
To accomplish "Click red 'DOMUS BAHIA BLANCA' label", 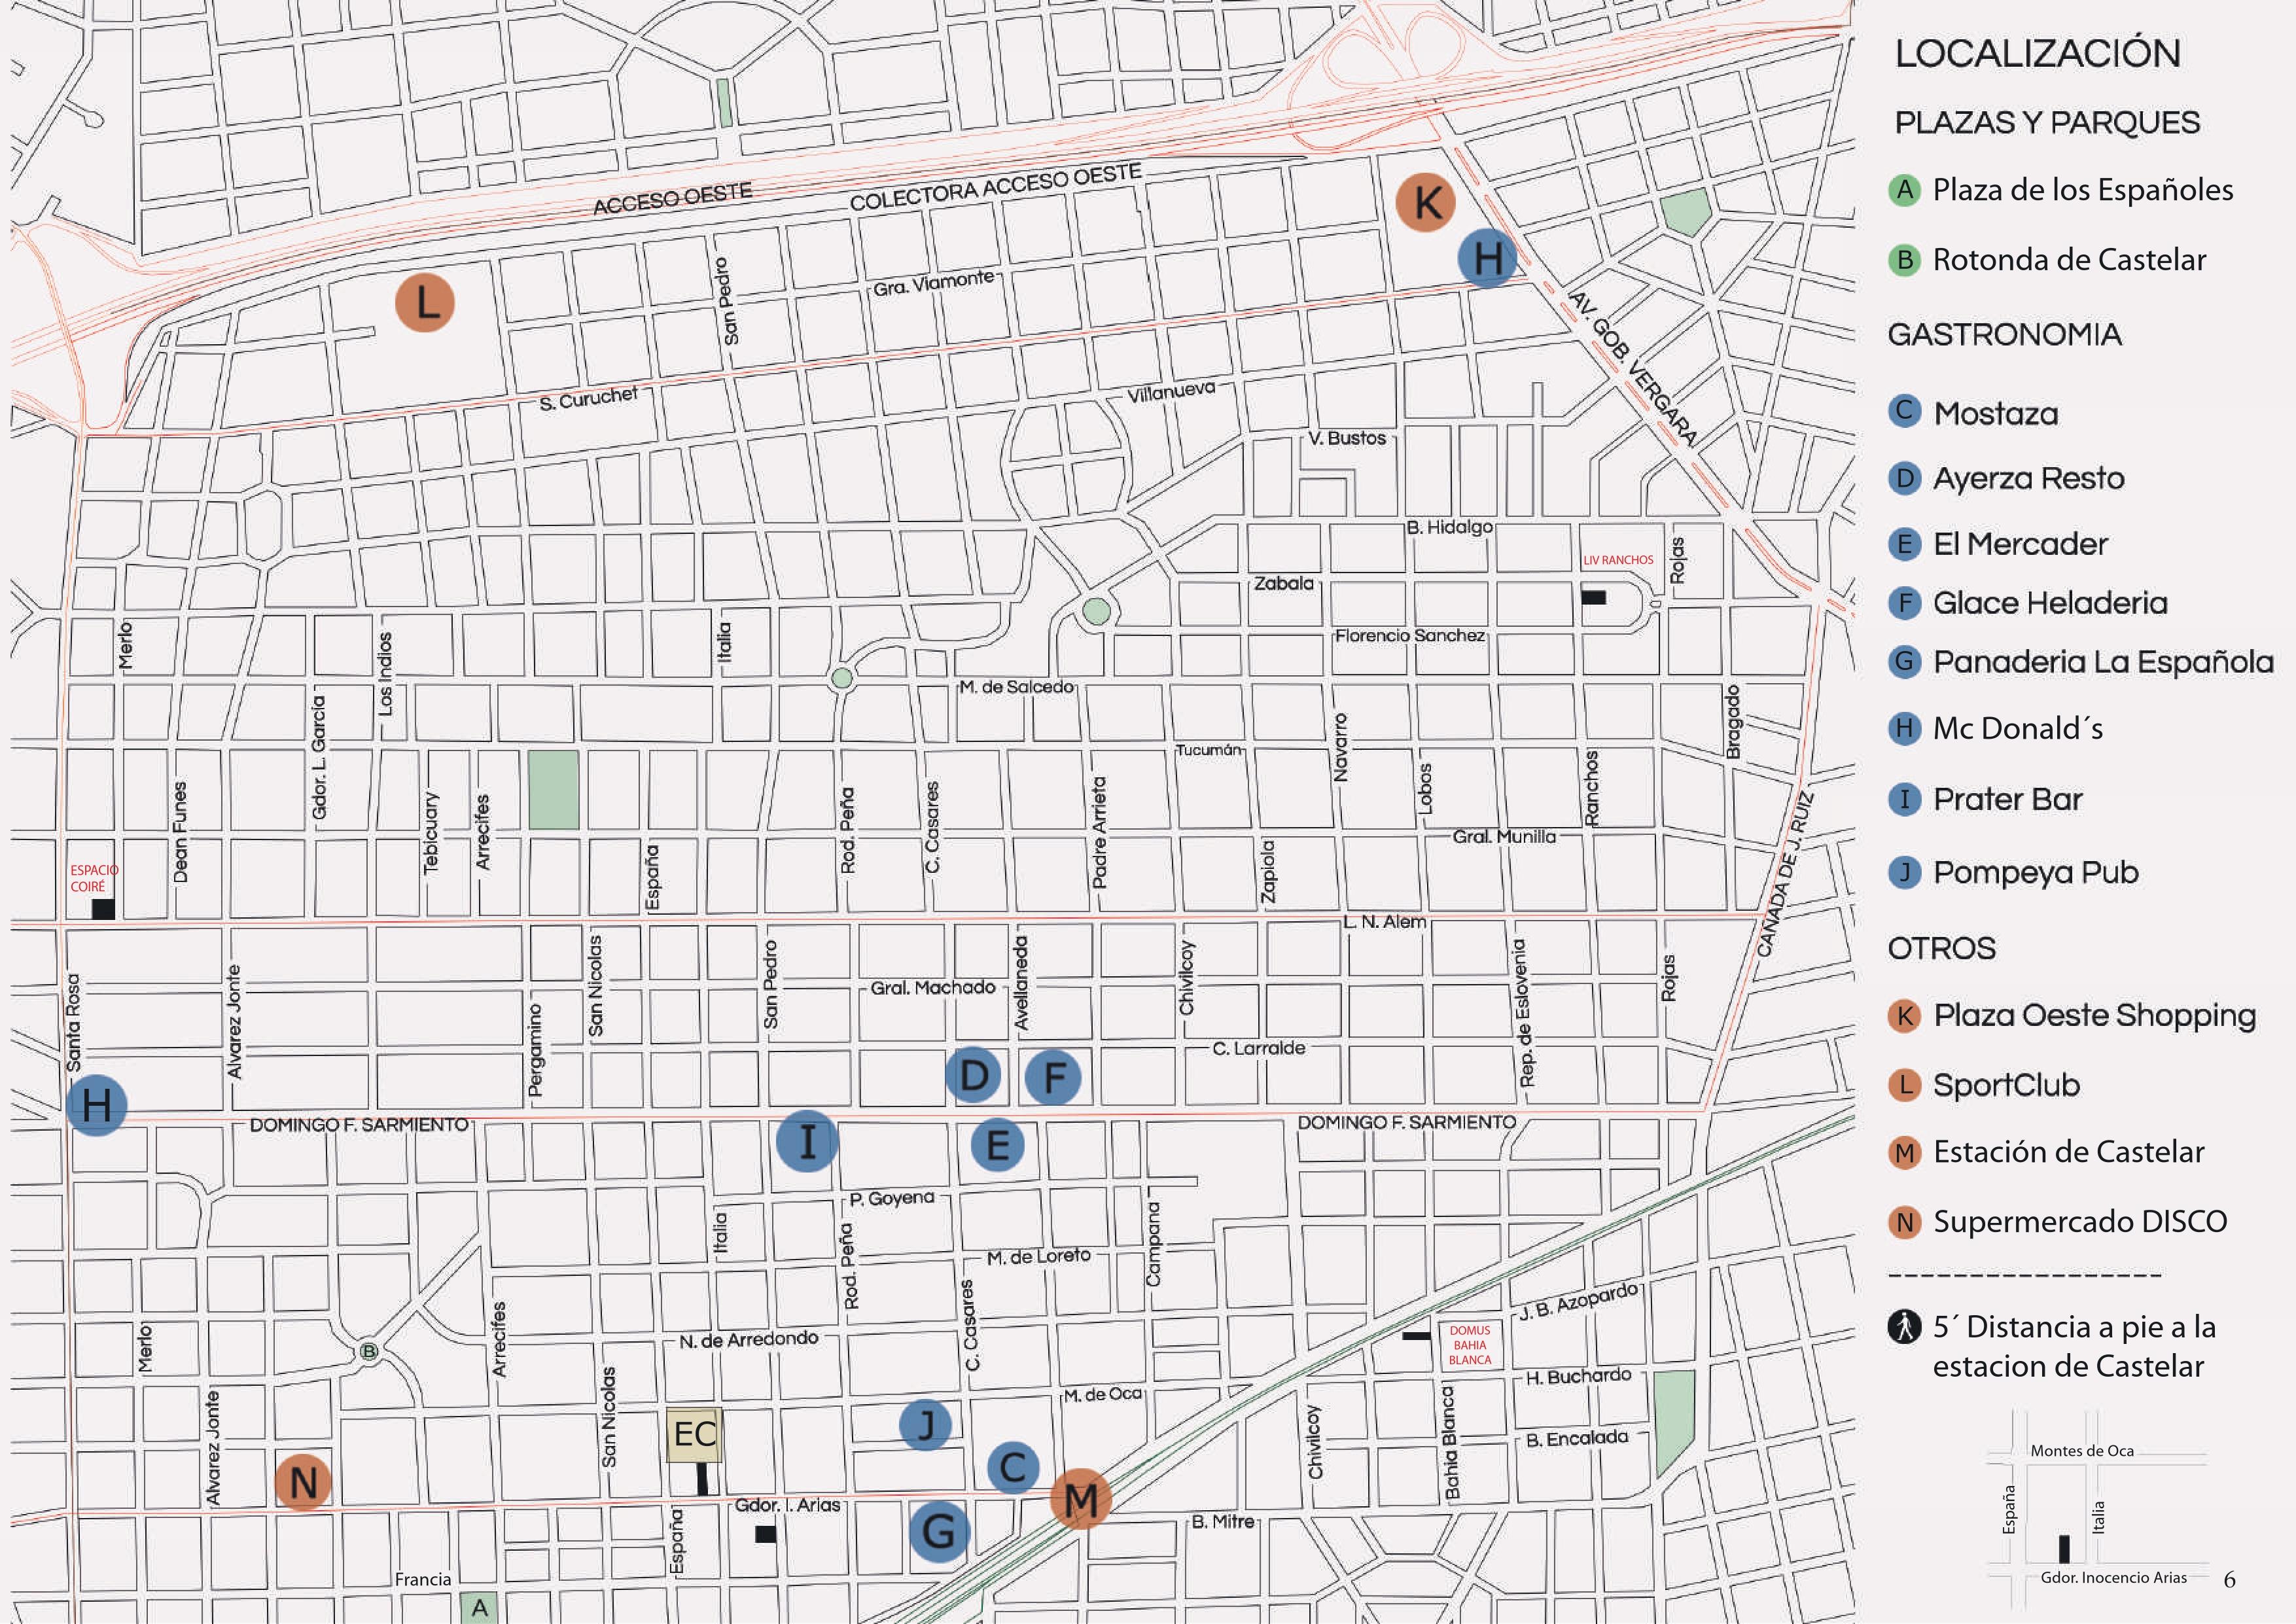I will (x=1470, y=1345).
